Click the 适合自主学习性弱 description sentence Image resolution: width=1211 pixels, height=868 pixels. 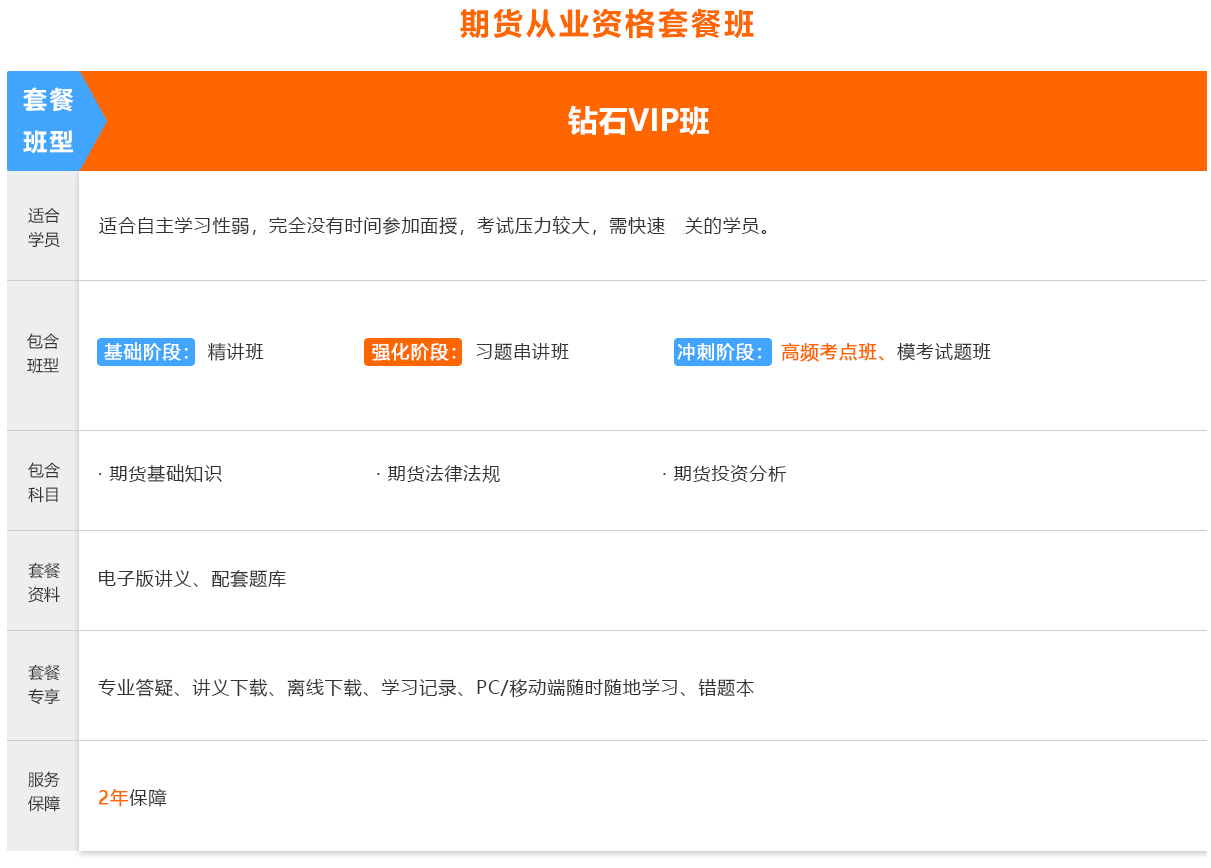(x=435, y=226)
